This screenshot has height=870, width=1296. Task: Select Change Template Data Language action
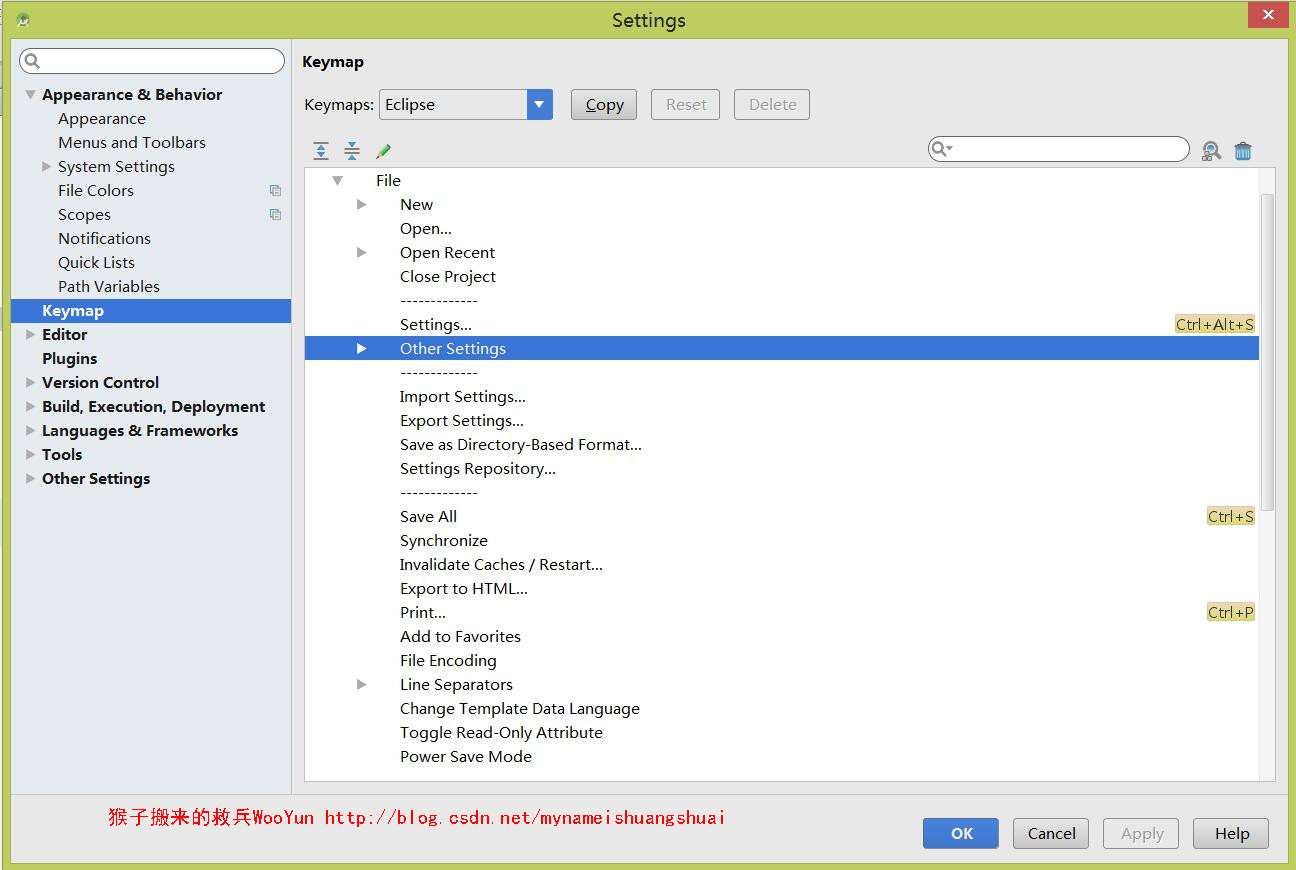(520, 708)
